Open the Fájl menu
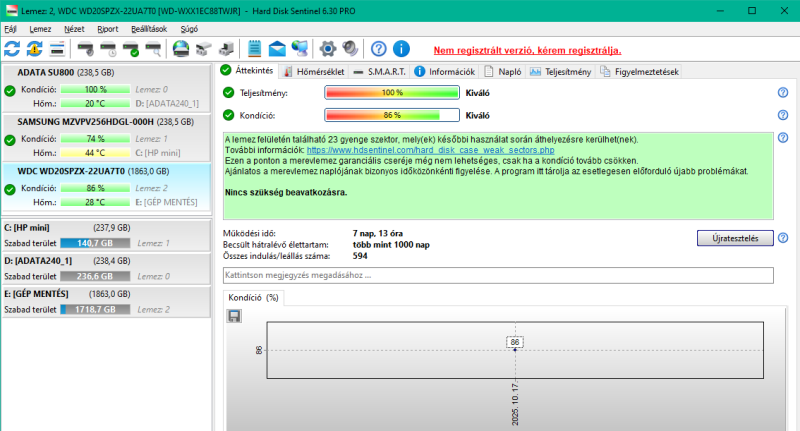Viewport: 800px width, 431px height. [10, 29]
